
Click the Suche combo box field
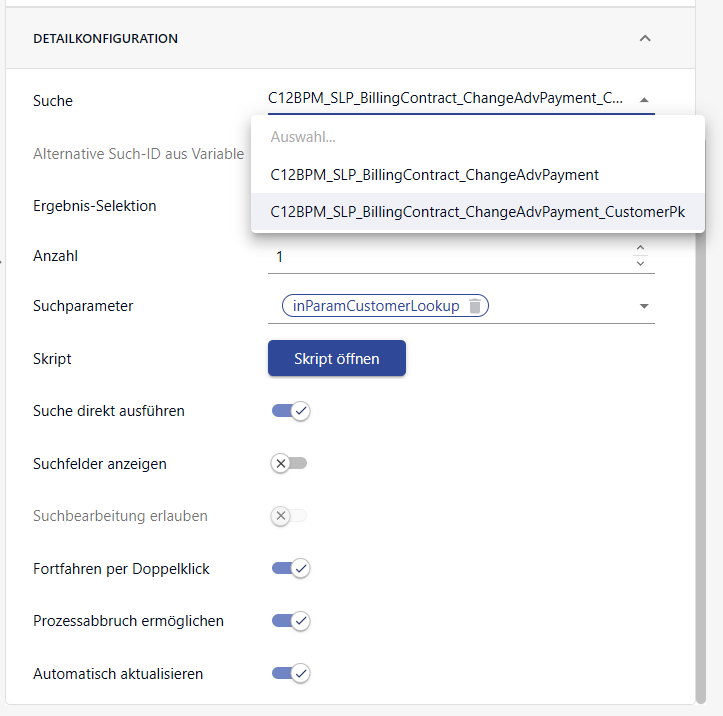[x=461, y=99]
